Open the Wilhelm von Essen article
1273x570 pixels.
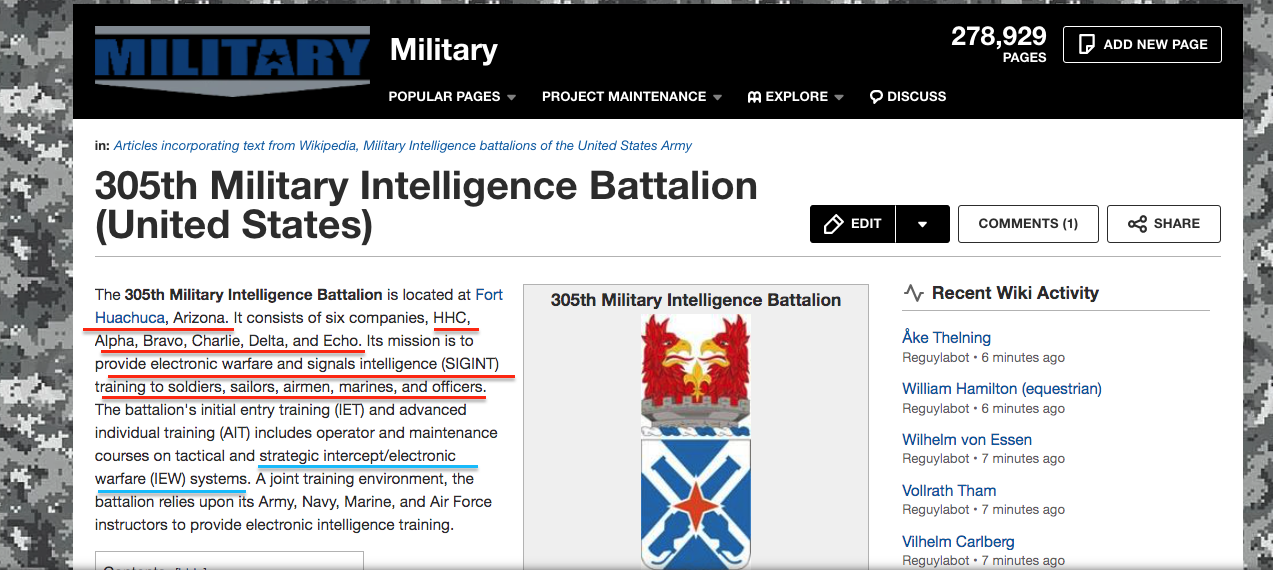(x=967, y=440)
